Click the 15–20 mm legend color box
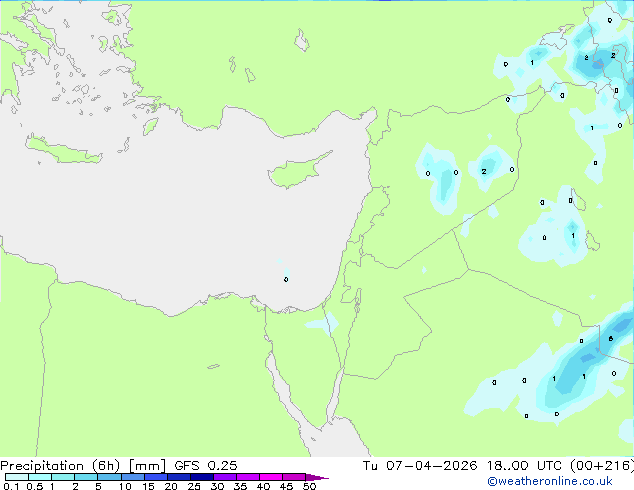The image size is (634, 490). click(156, 477)
